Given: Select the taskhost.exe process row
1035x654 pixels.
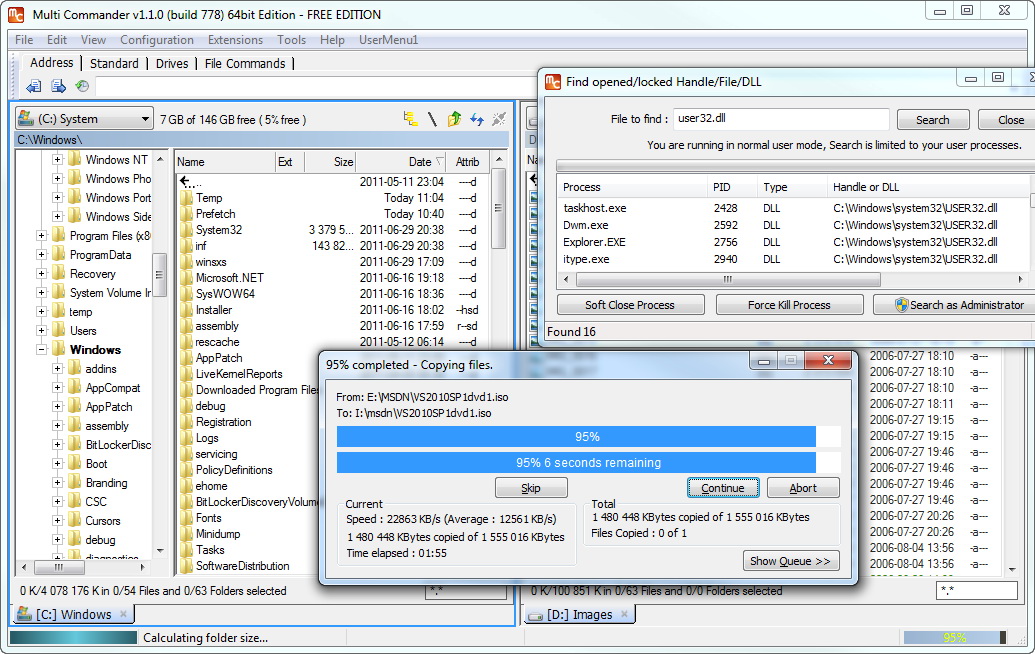Looking at the screenshot, I should pyautogui.click(x=793, y=208).
